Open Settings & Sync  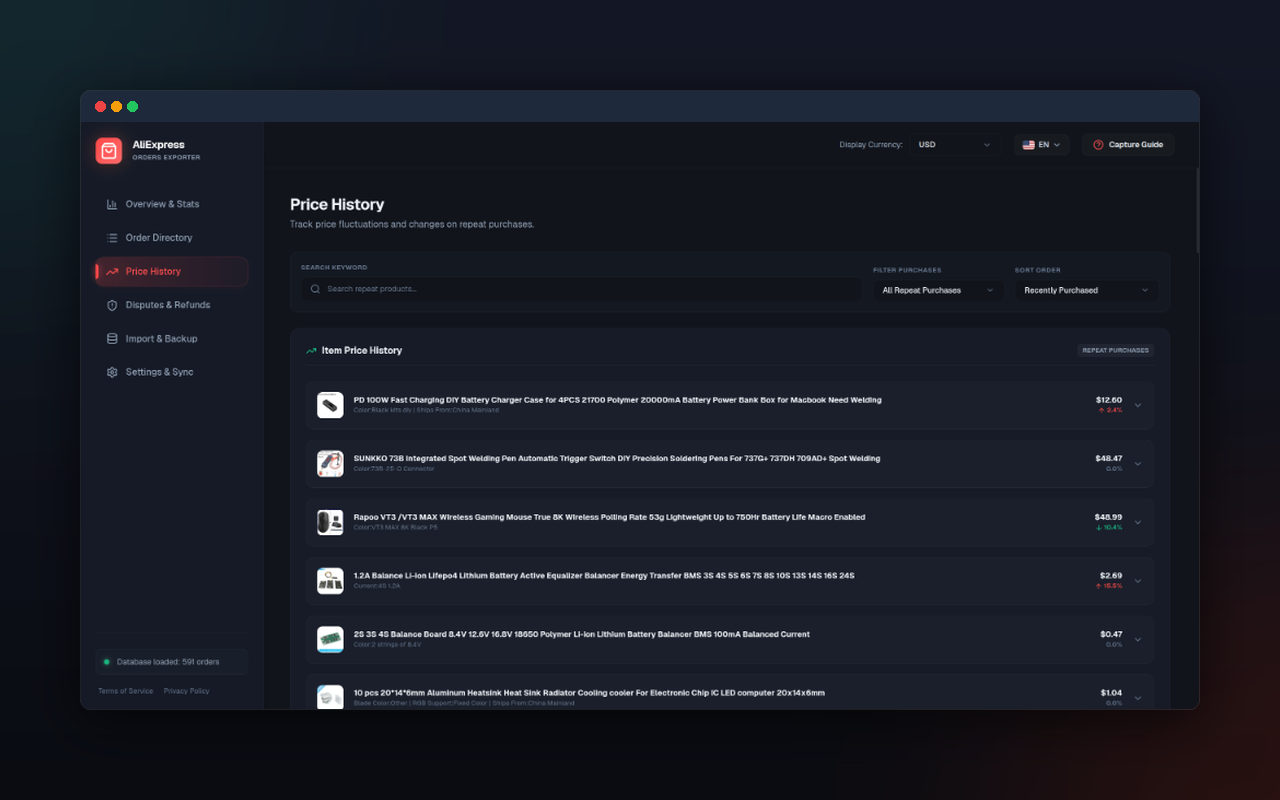click(171, 372)
